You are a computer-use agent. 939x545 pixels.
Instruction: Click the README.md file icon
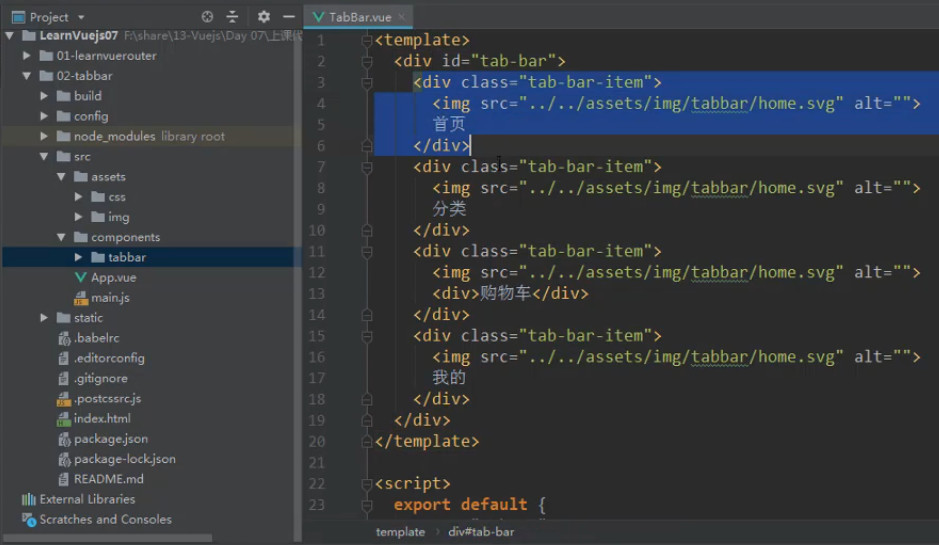click(x=63, y=479)
